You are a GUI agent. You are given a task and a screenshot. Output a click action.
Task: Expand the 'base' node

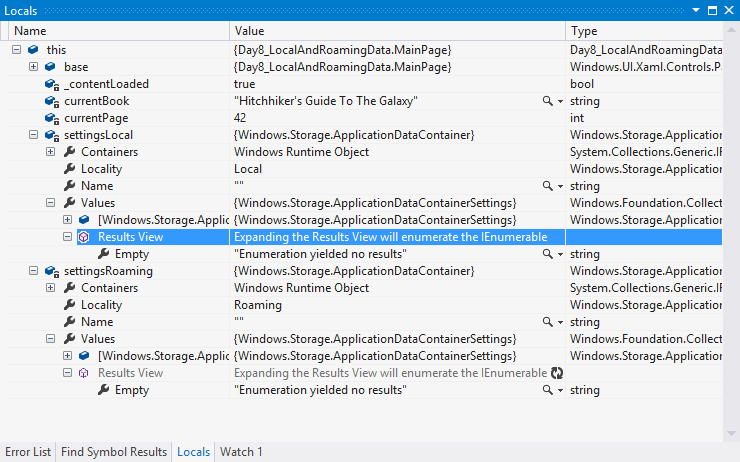[34, 67]
